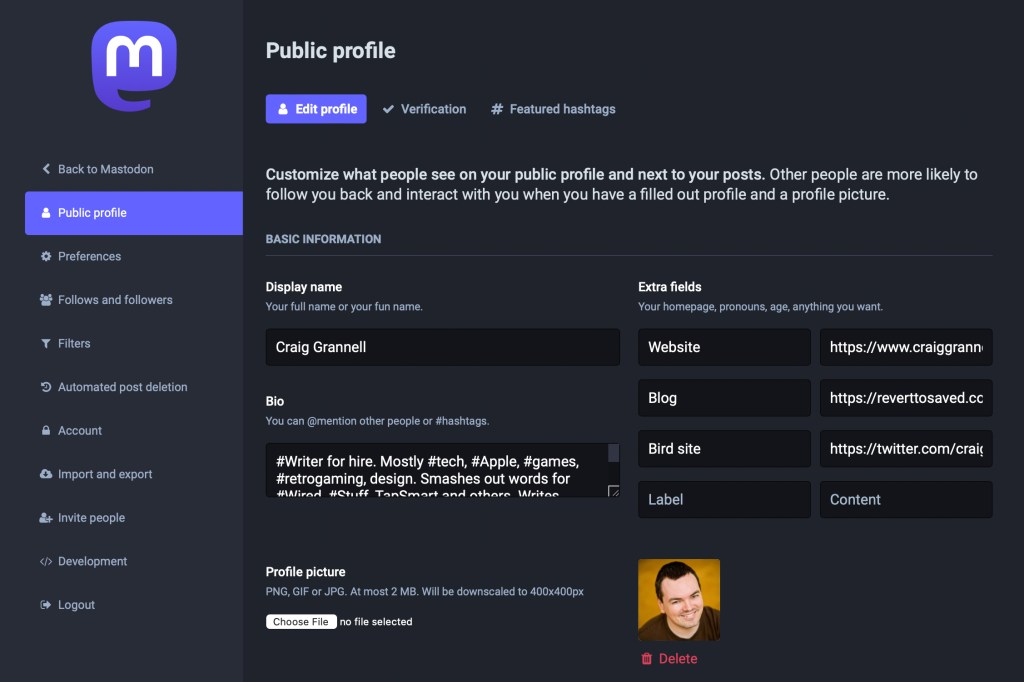
Task: Choose a file for profile picture
Action: tap(301, 622)
